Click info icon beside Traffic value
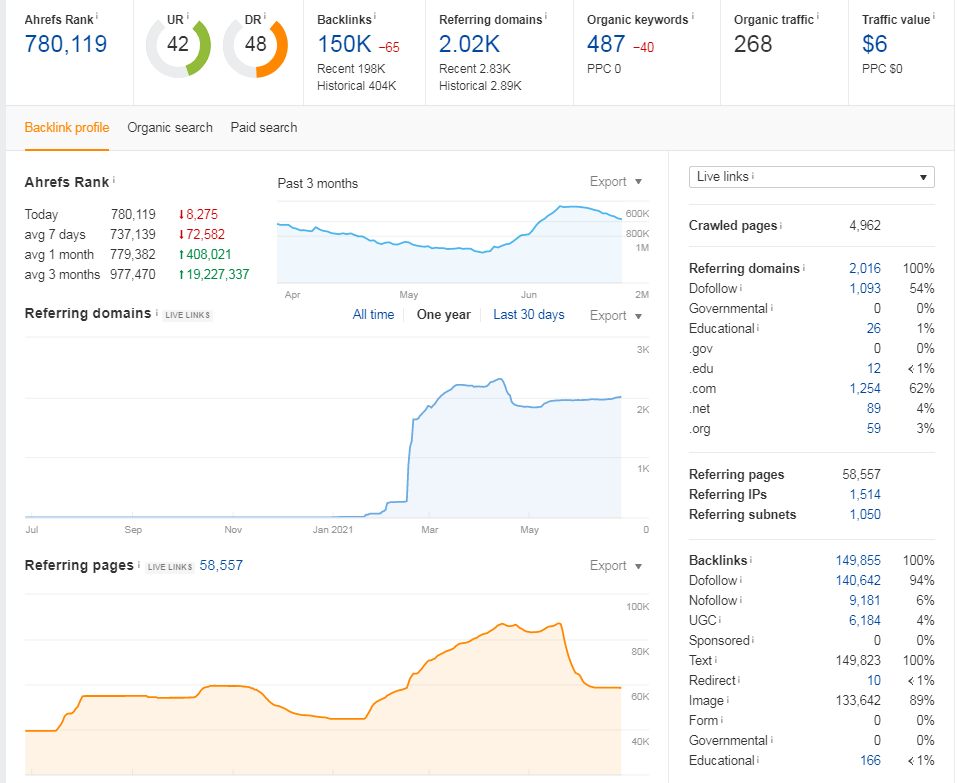 [934, 16]
